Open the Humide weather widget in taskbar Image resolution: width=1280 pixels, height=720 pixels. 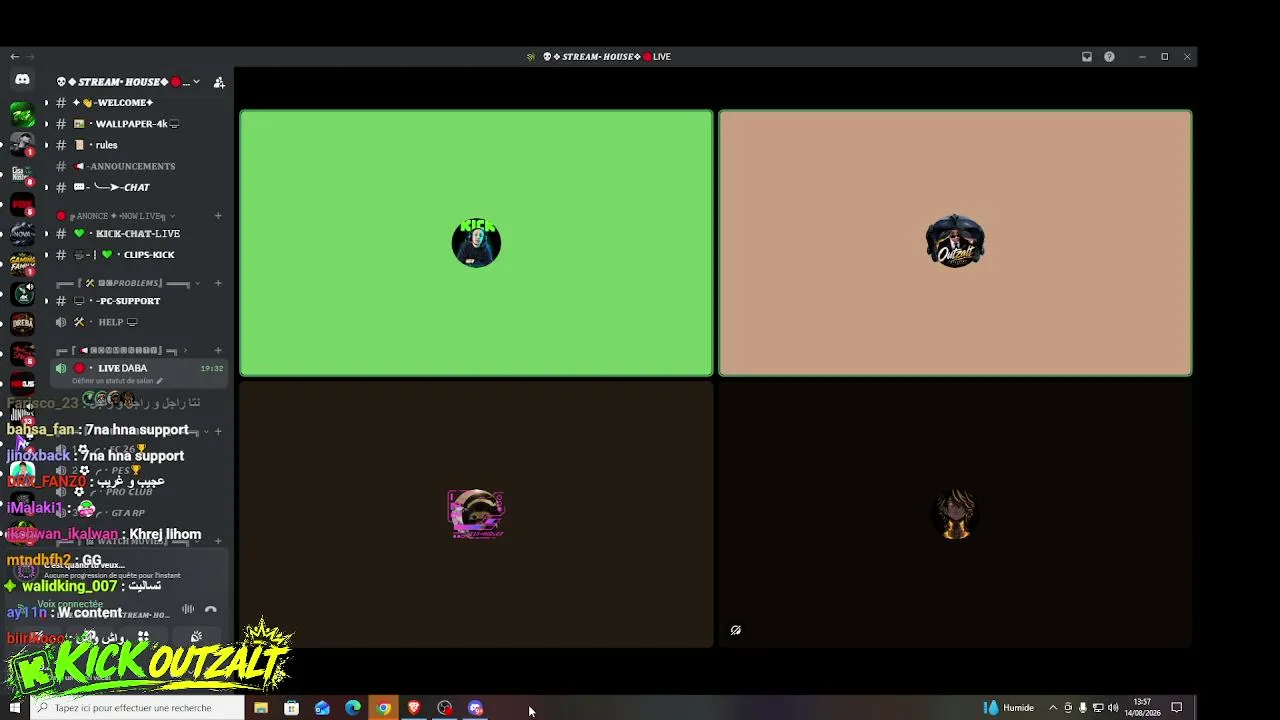pyautogui.click(x=1009, y=708)
